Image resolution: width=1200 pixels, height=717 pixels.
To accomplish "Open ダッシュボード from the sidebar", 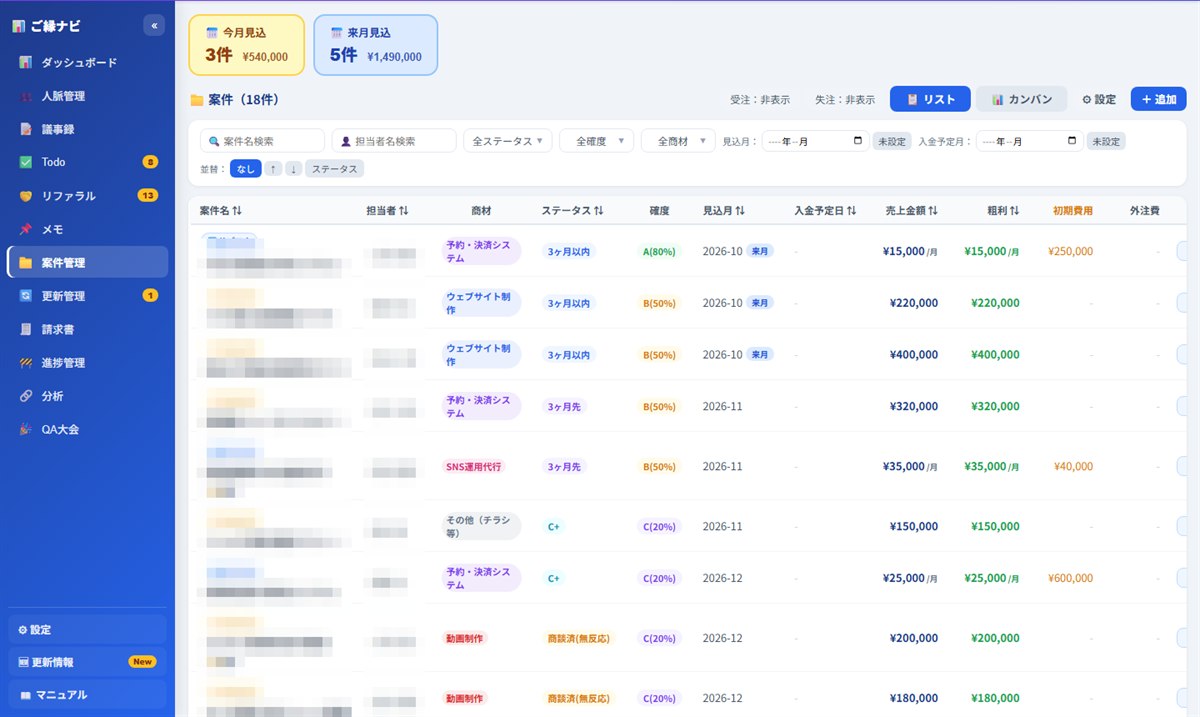I will pos(87,62).
